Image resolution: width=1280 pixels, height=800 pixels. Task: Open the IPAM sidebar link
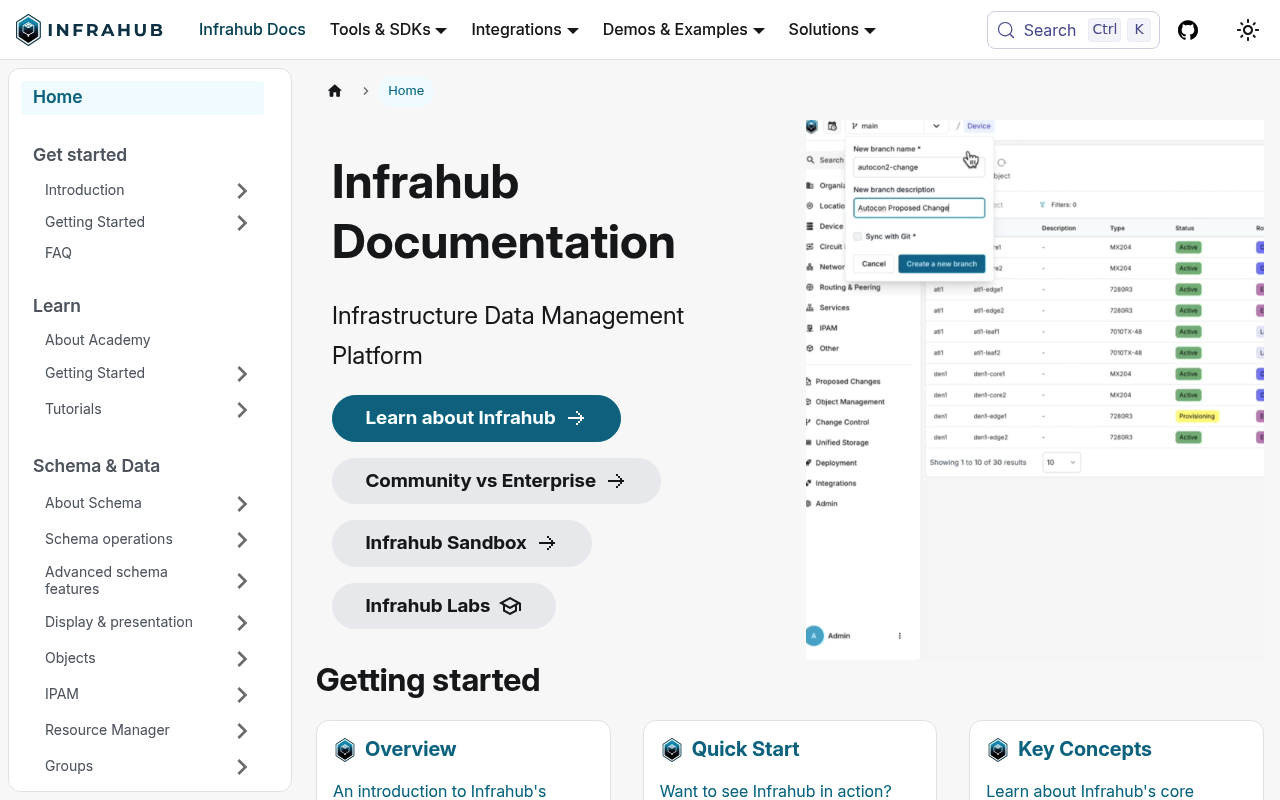(x=62, y=694)
